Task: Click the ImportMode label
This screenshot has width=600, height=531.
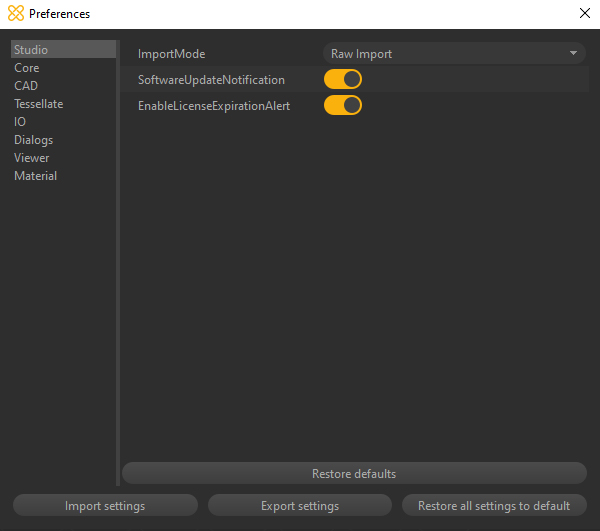Action: (x=171, y=54)
